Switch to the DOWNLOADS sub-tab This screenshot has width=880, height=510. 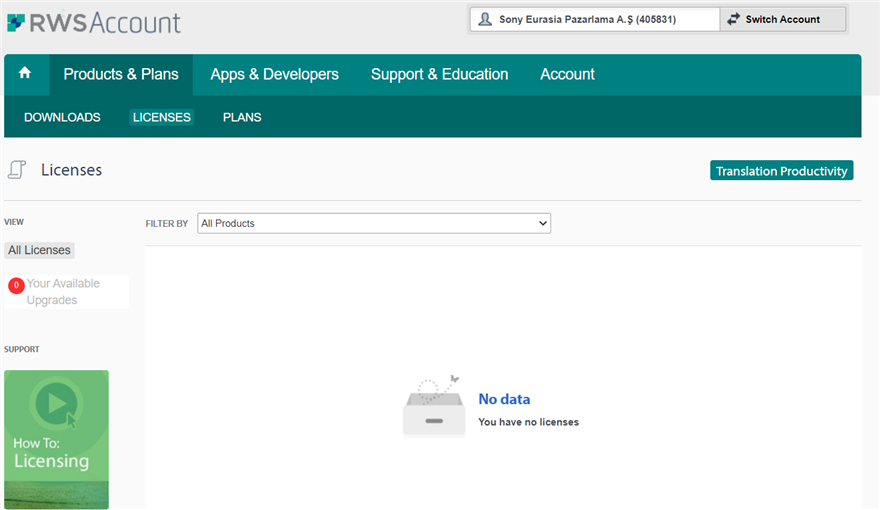(62, 117)
